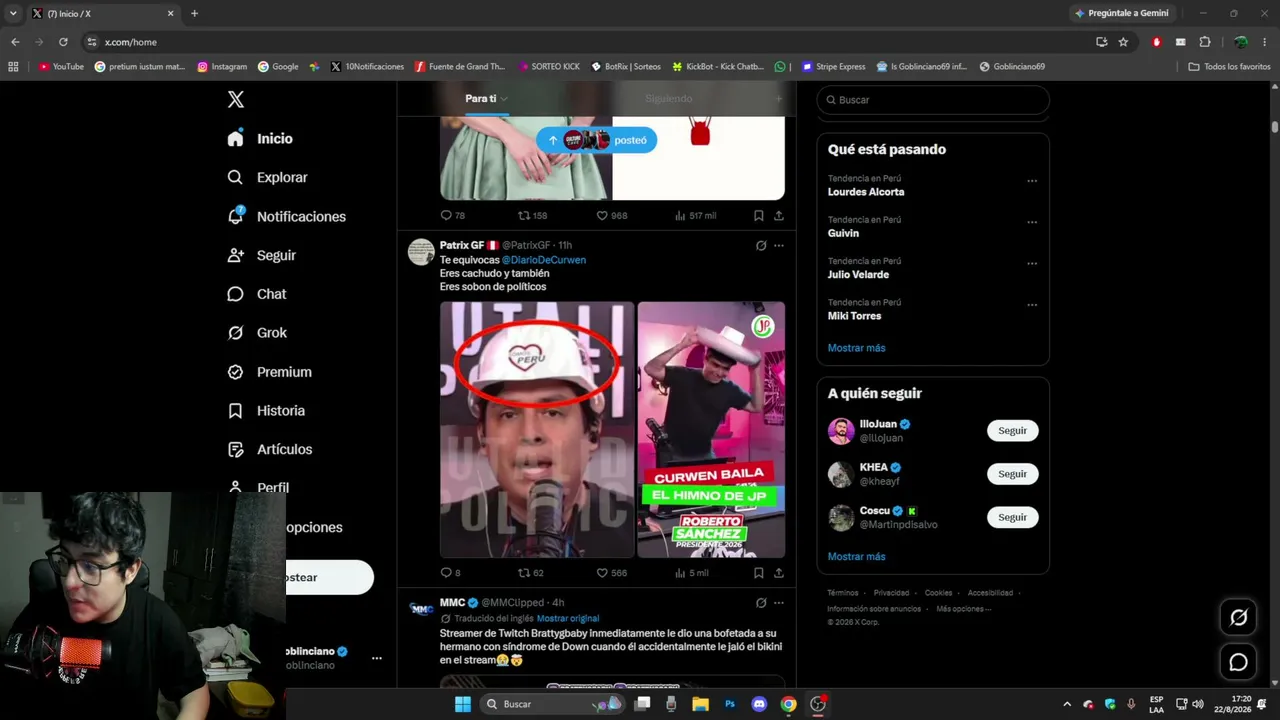Image resolution: width=1280 pixels, height=720 pixels.
Task: Ask Grok about the Patrix GF post
Action: [x=761, y=245]
